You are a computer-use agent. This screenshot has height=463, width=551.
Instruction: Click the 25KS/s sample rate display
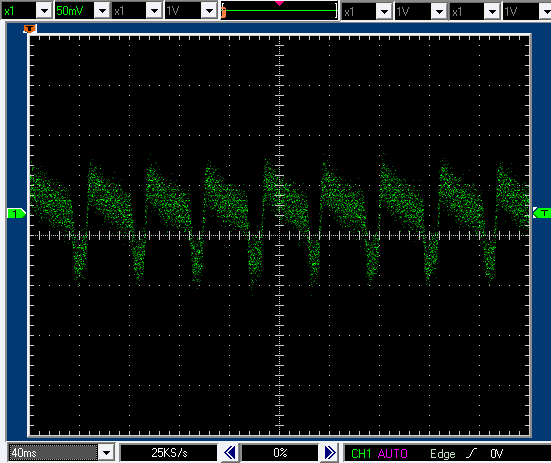pyautogui.click(x=169, y=452)
